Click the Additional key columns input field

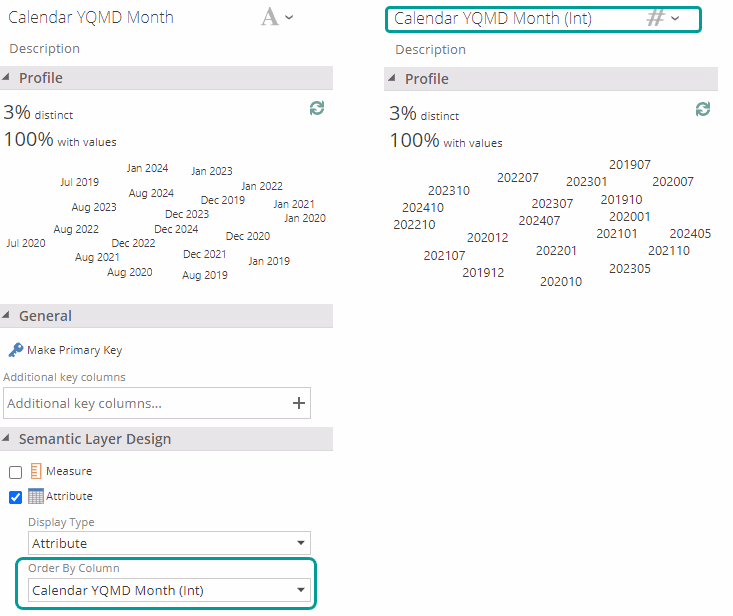point(145,403)
